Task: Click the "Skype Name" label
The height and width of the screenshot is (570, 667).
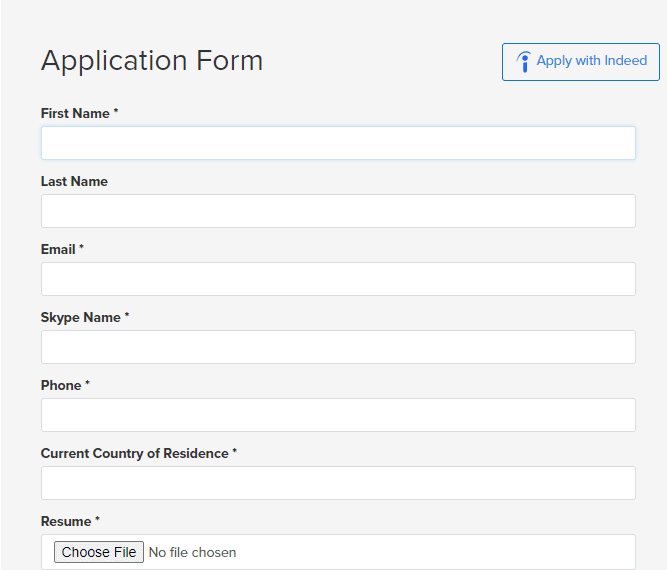Action: click(80, 318)
